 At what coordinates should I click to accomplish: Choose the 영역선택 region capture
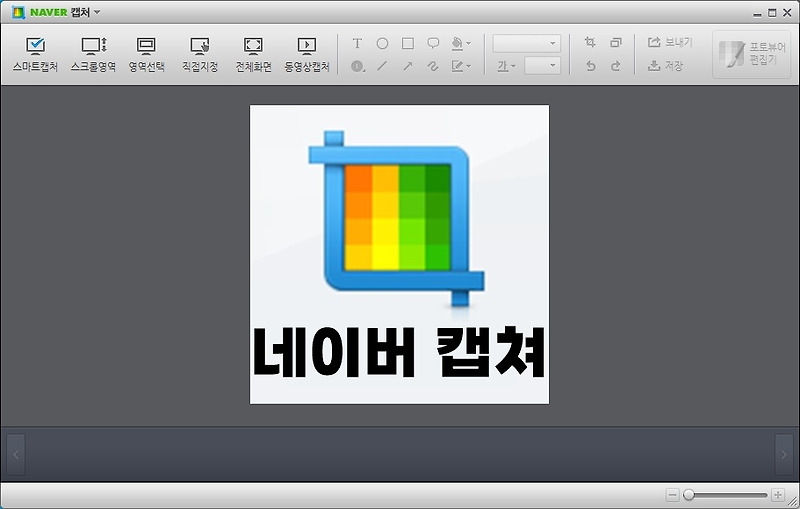click(146, 55)
